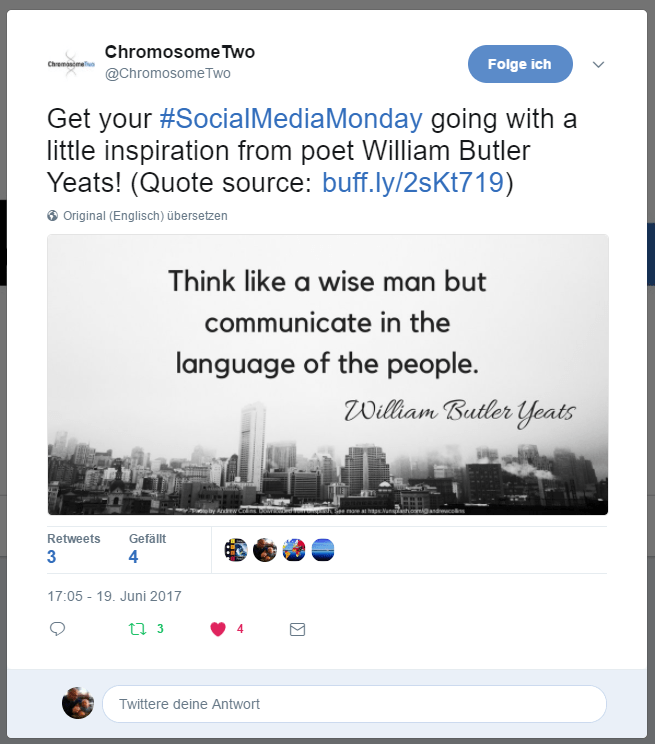Click the third liker avatar
The width and height of the screenshot is (655, 744).
294,550
